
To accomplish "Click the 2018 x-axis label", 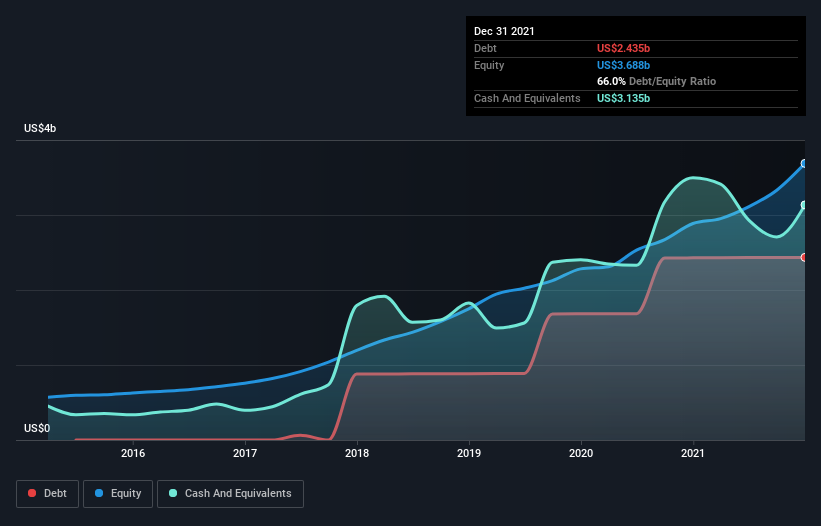I will pos(357,453).
